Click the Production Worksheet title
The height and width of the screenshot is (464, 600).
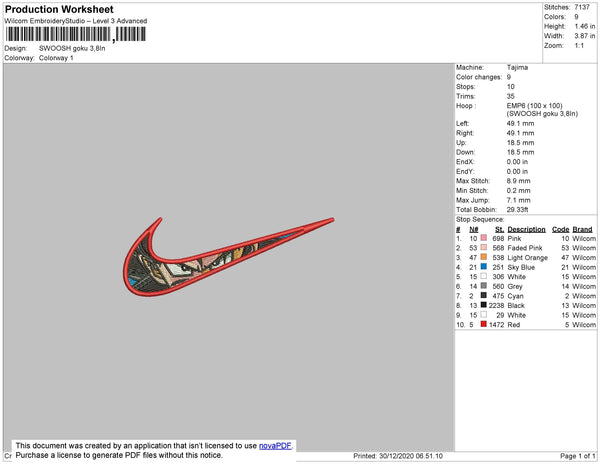point(59,10)
